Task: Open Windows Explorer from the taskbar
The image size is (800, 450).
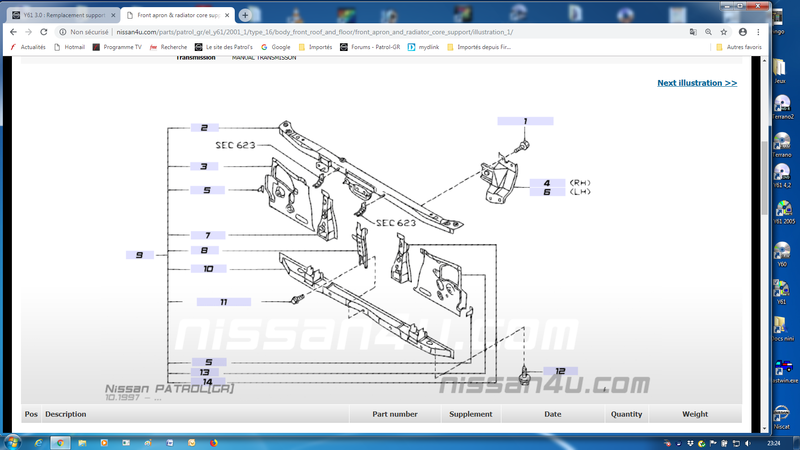Action: pos(82,443)
